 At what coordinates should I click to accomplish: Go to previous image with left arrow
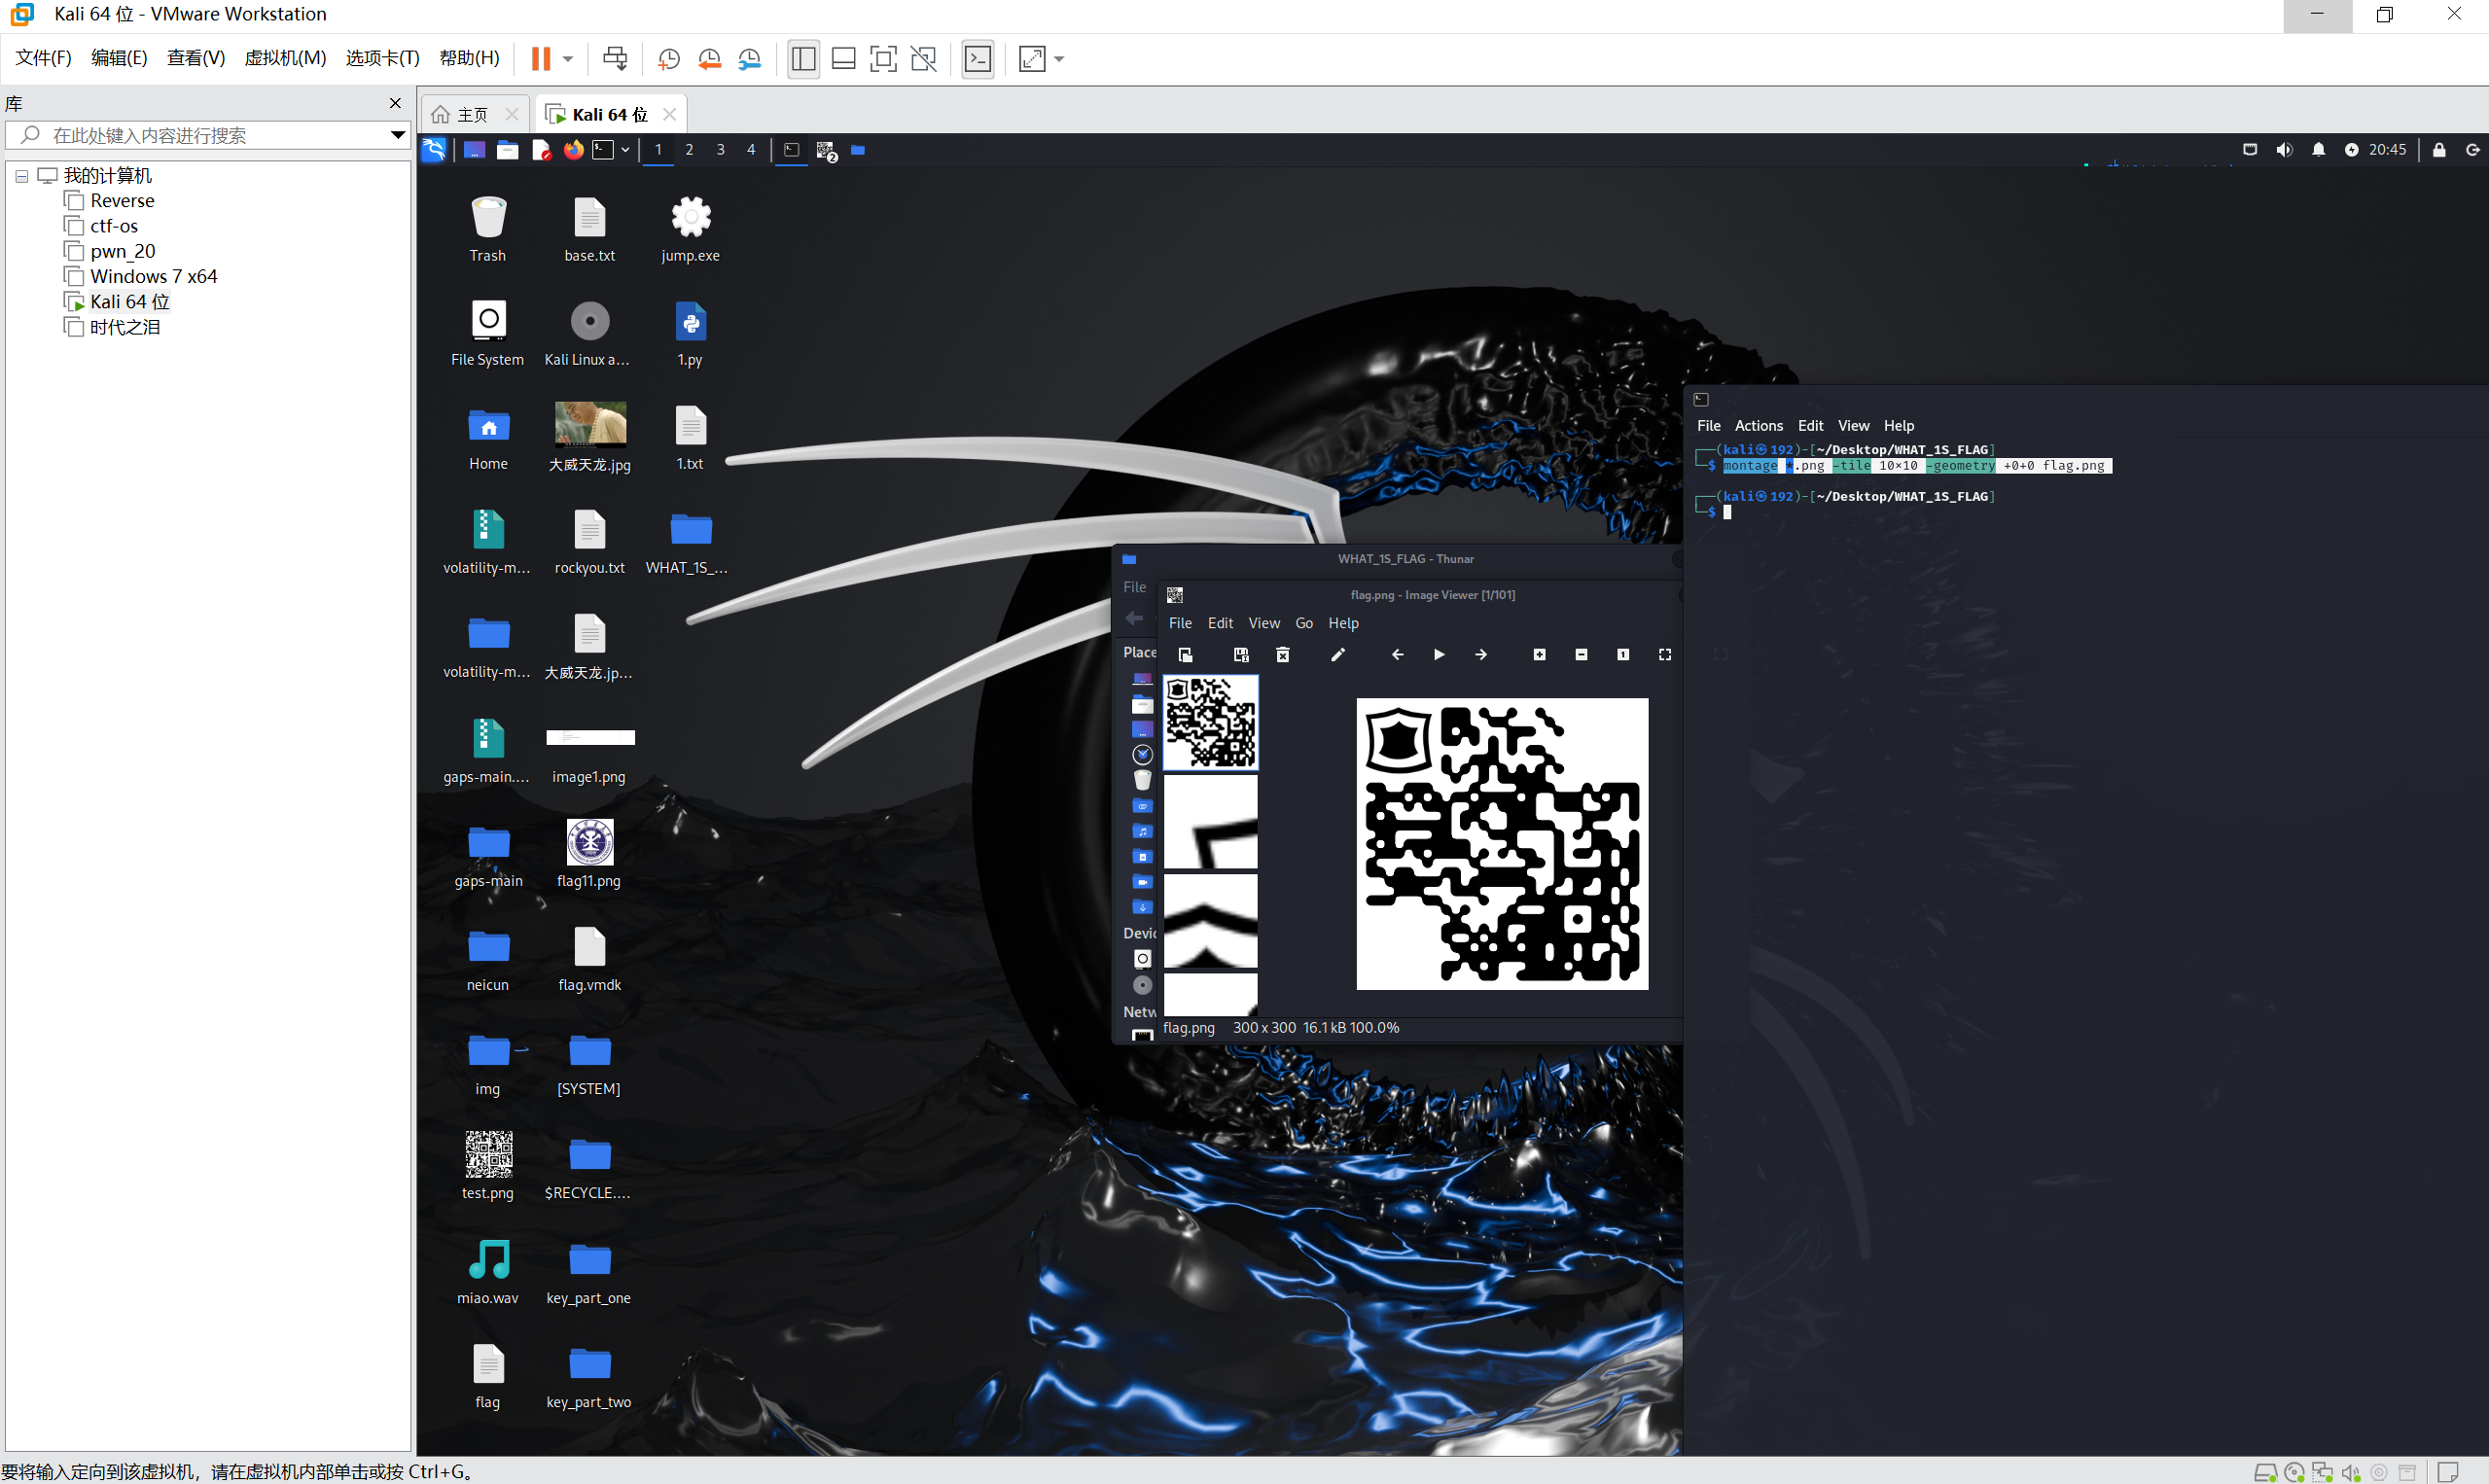click(x=1397, y=655)
